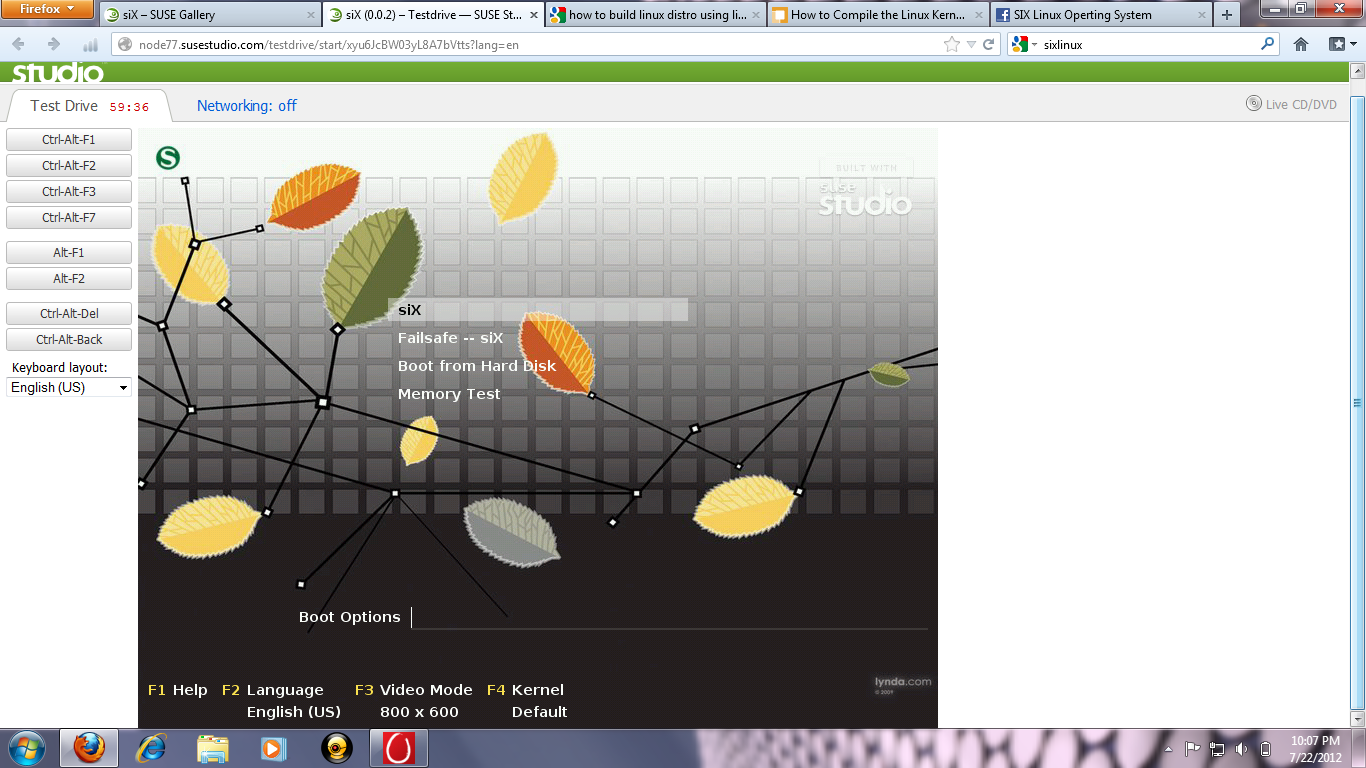The width and height of the screenshot is (1366, 768).
Task: Switch to SIX Linux Operating System tab
Action: (1099, 15)
